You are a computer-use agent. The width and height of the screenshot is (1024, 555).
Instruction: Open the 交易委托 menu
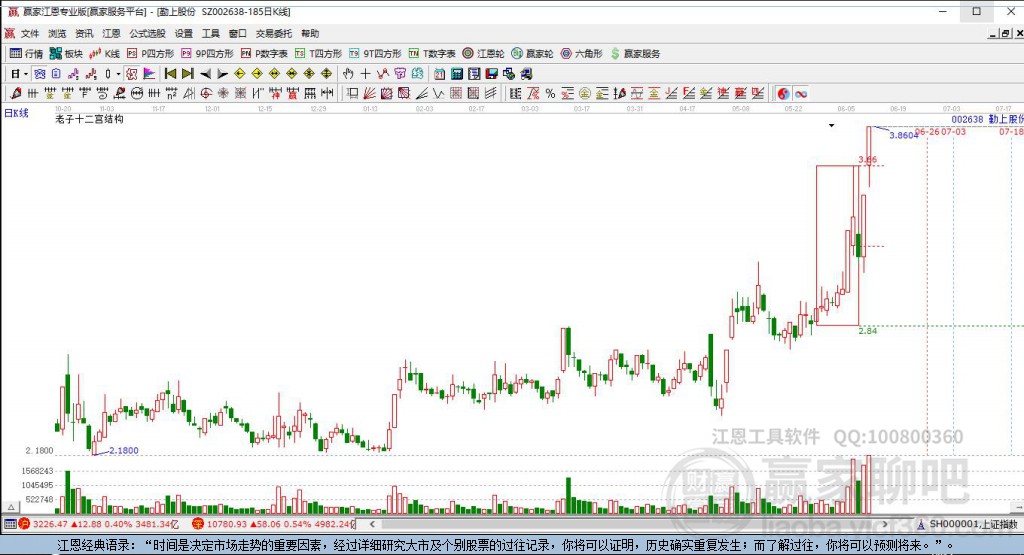pyautogui.click(x=274, y=33)
